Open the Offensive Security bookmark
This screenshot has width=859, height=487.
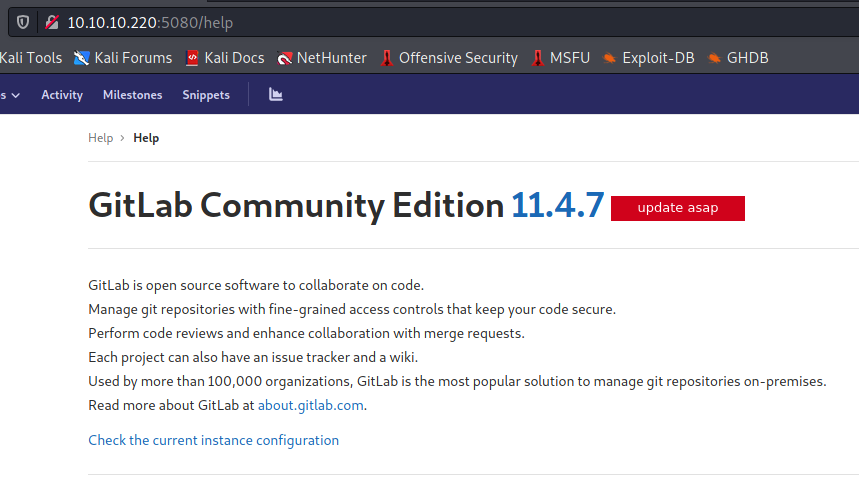point(449,58)
